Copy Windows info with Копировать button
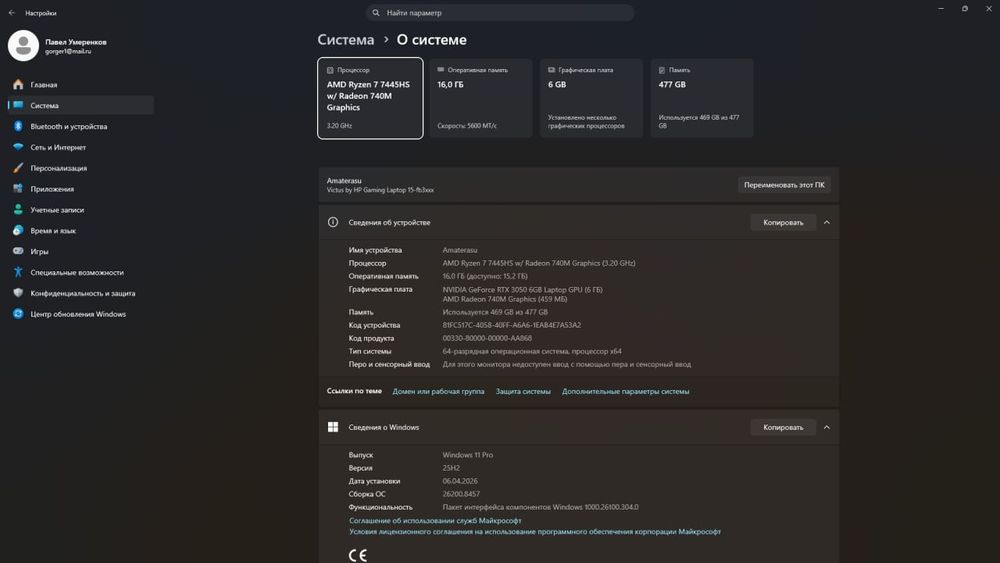Image resolution: width=1000 pixels, height=563 pixels. [783, 427]
